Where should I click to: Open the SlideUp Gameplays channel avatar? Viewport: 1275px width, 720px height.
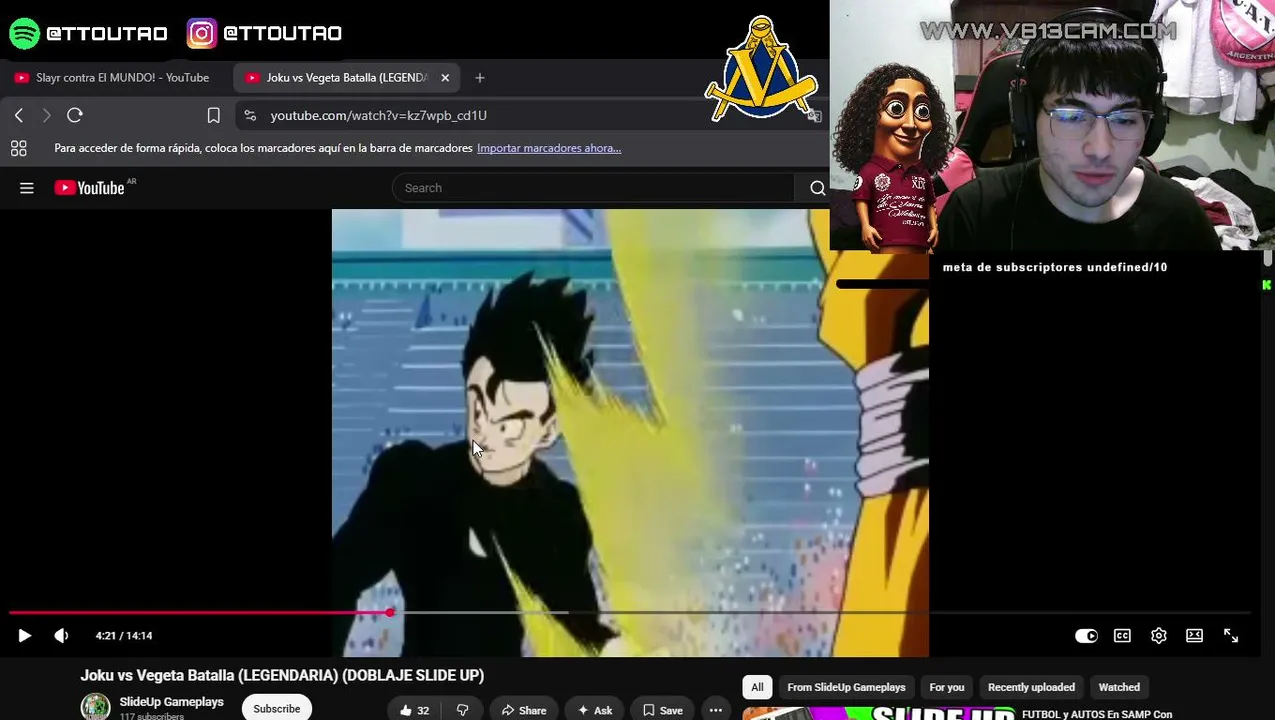tap(95, 707)
